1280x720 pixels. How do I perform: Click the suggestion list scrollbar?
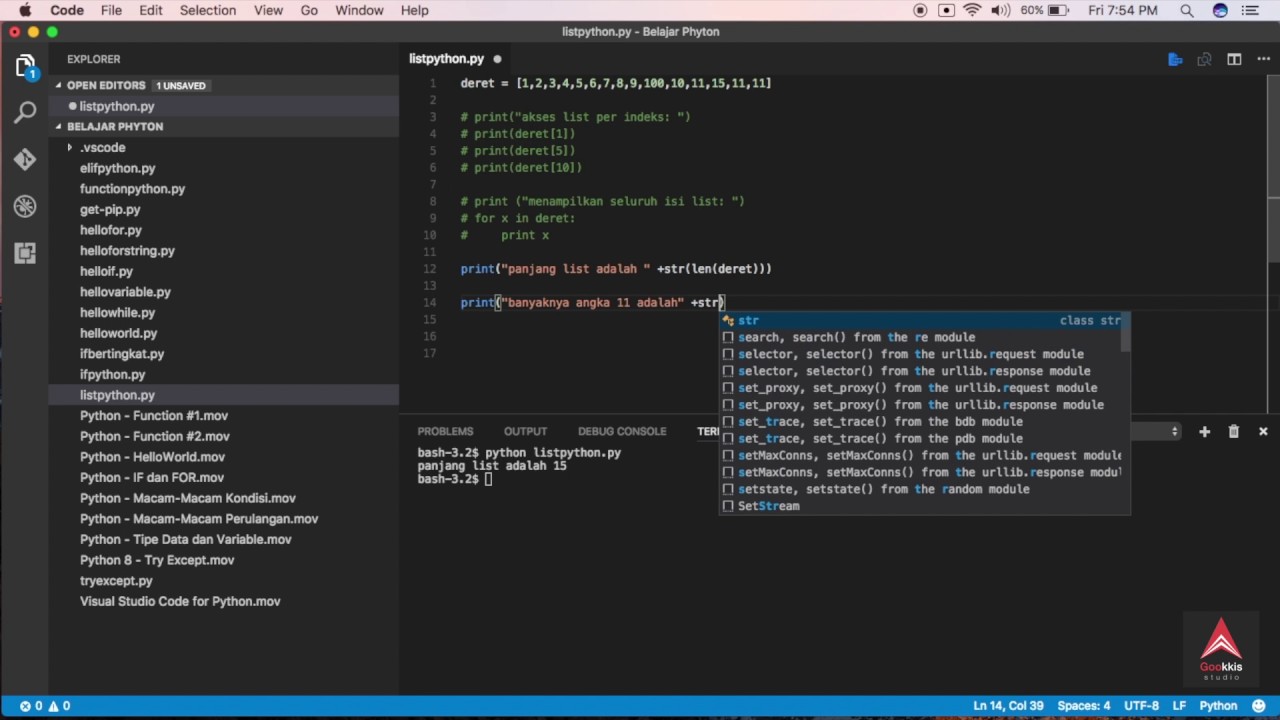click(x=1125, y=333)
